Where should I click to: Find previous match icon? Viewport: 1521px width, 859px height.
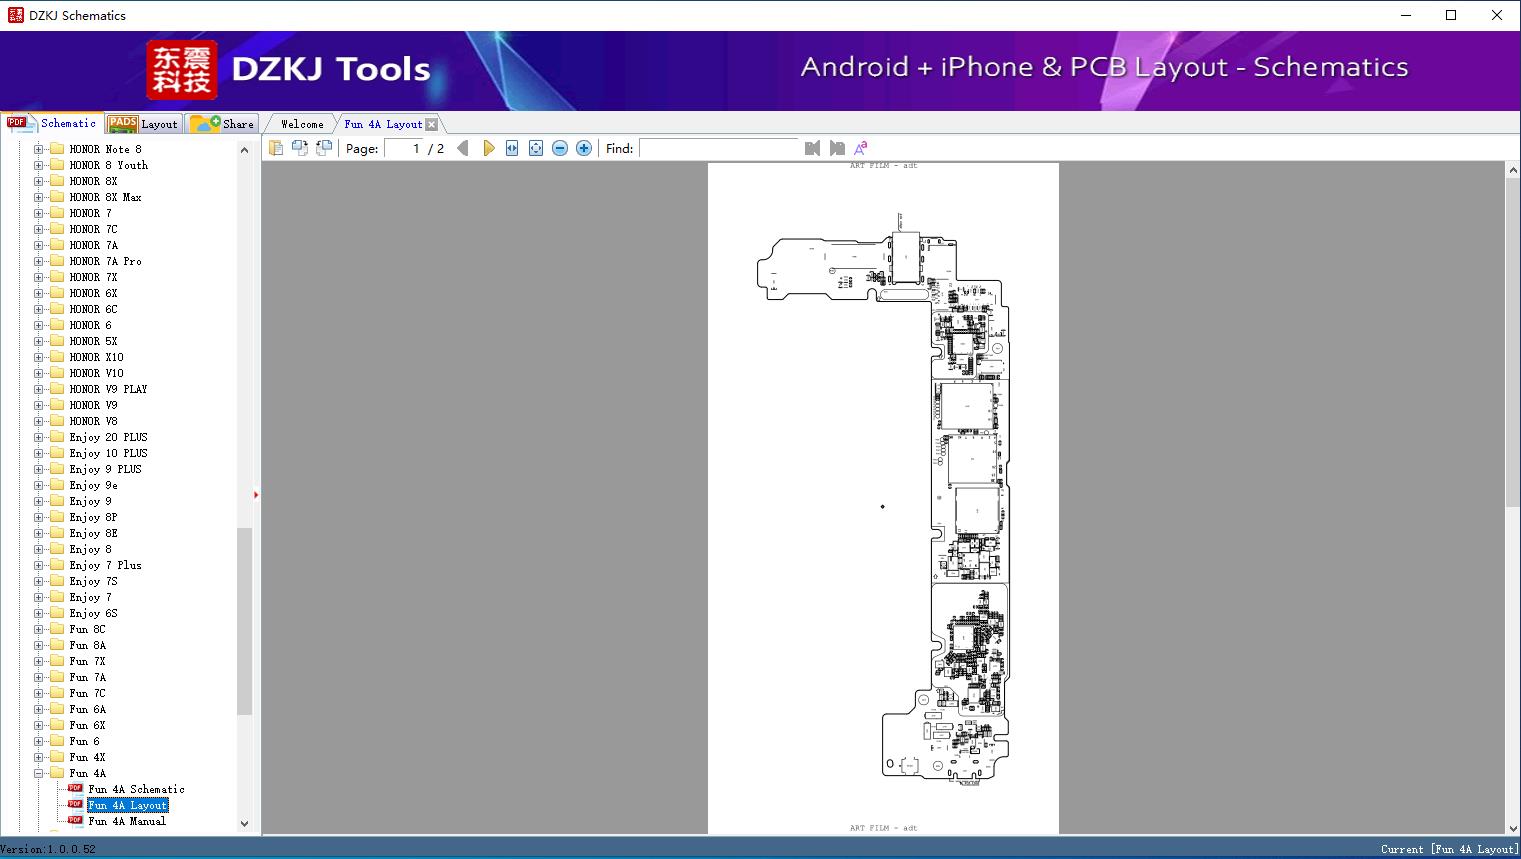[812, 148]
